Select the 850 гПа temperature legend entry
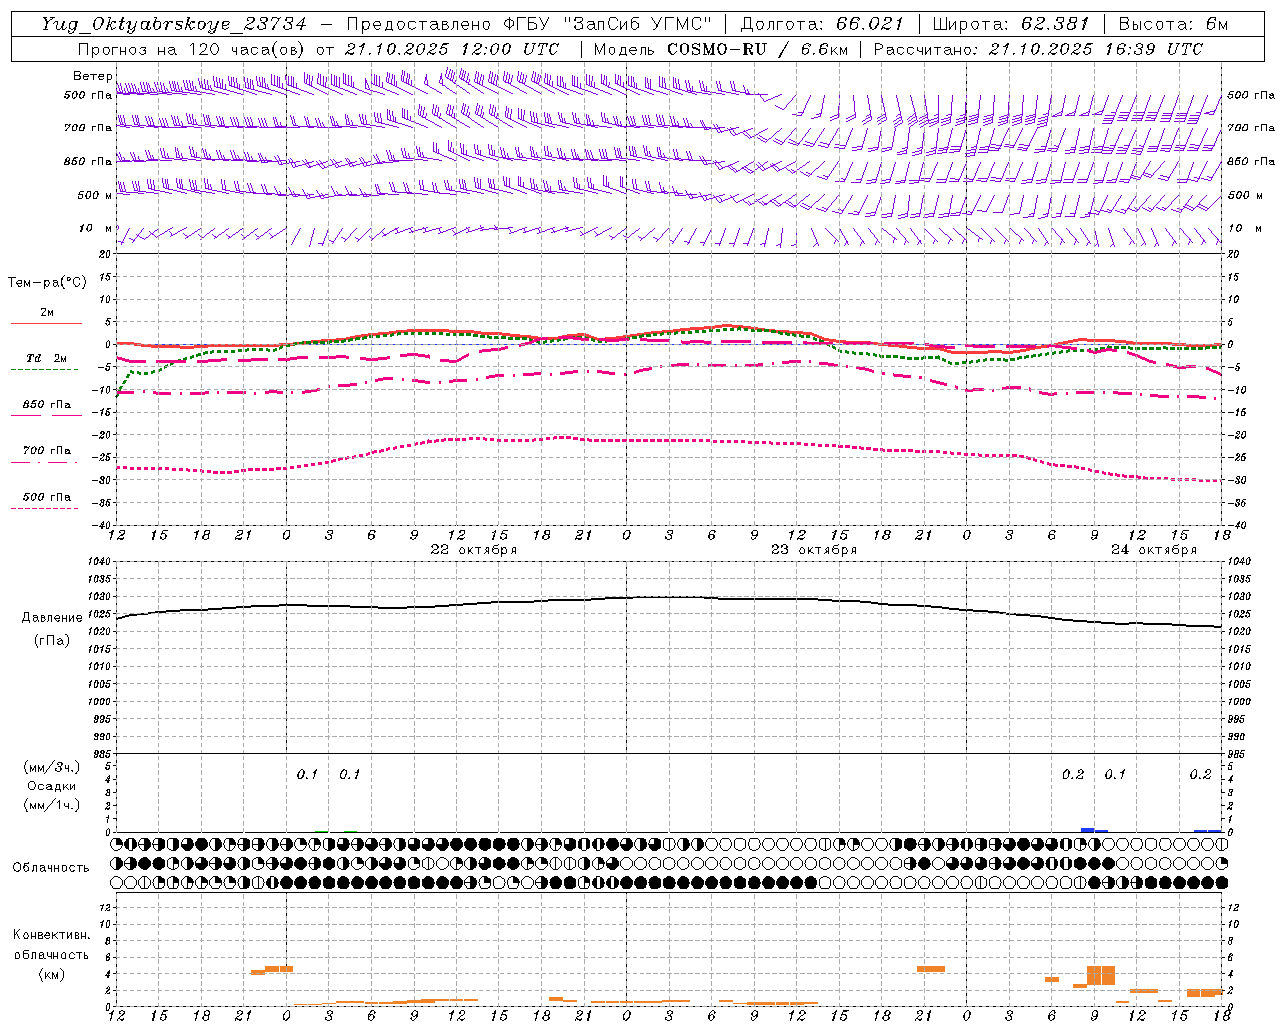1280x1024 pixels. coord(47,405)
